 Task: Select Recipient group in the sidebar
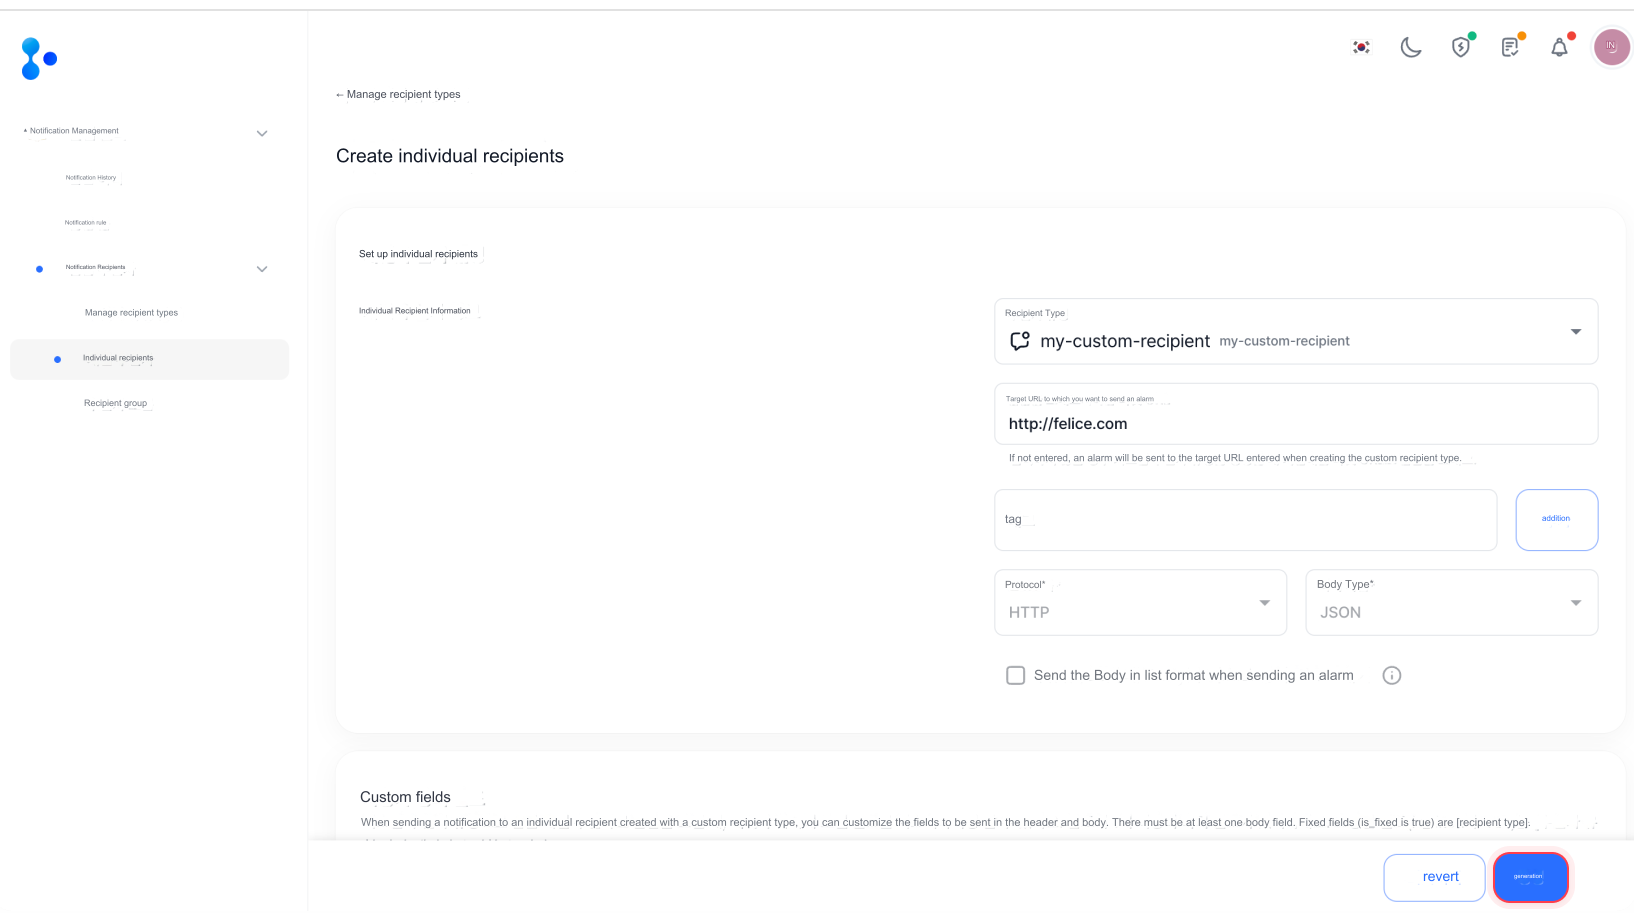[x=116, y=403]
